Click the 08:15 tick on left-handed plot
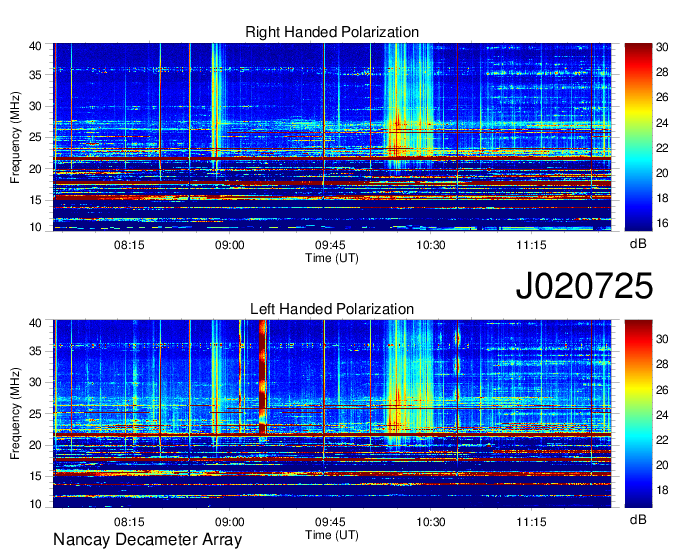The width and height of the screenshot is (680, 552). tap(129, 522)
